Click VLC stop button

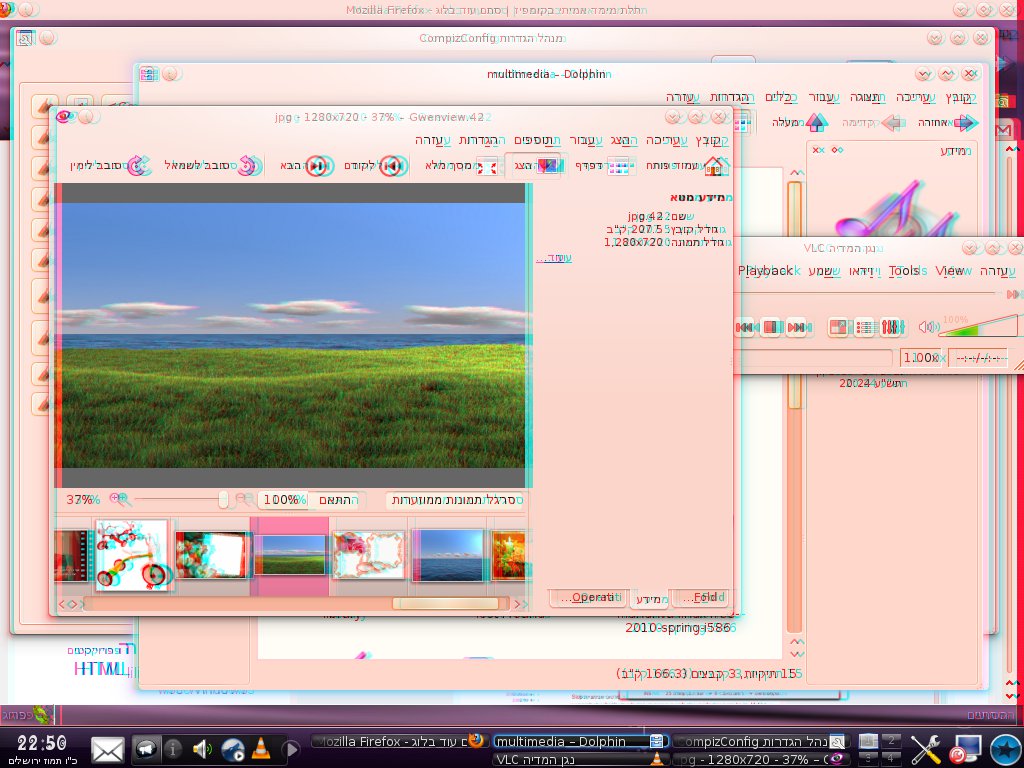click(771, 327)
